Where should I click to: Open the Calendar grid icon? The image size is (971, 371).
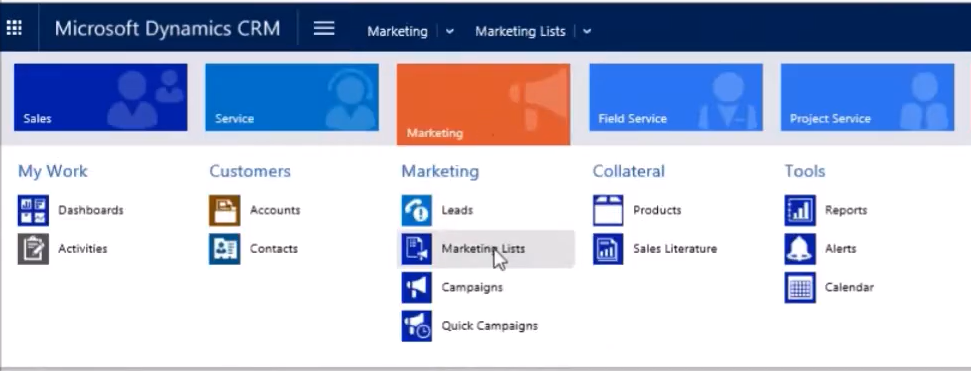click(x=800, y=287)
